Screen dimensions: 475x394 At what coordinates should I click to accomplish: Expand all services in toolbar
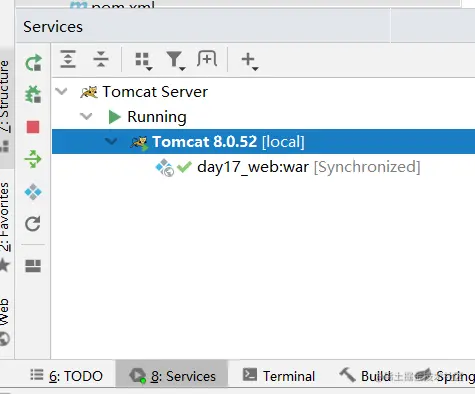point(68,59)
